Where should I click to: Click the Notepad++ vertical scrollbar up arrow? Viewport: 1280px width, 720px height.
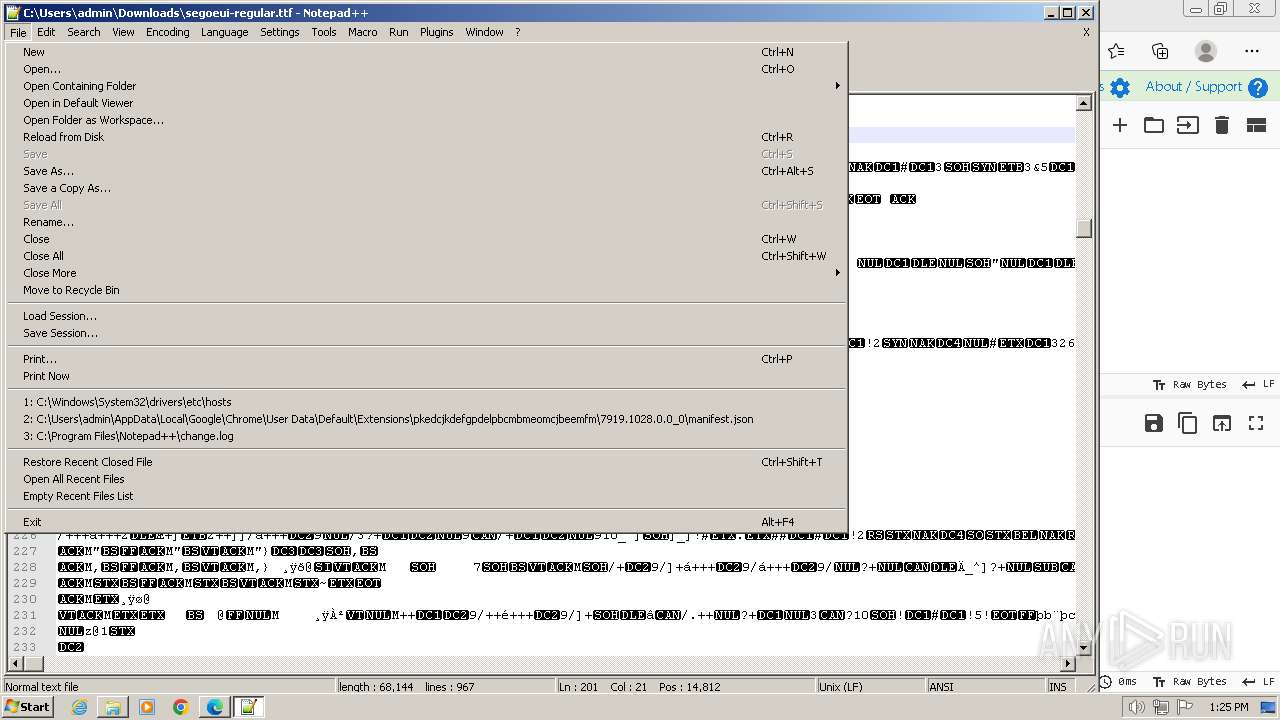pos(1084,103)
